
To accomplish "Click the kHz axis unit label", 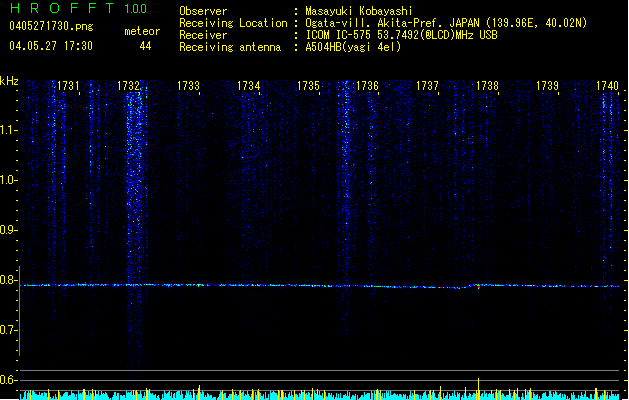I will click(9, 81).
